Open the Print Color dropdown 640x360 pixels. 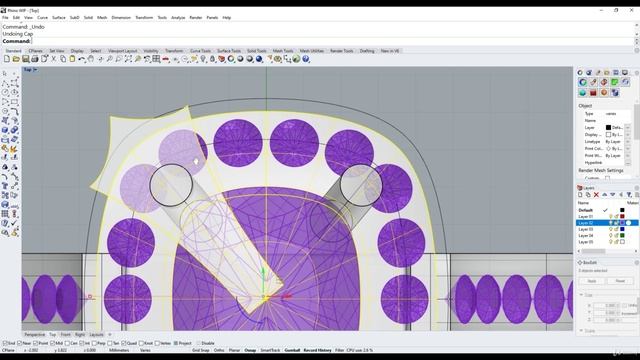[x=628, y=149]
